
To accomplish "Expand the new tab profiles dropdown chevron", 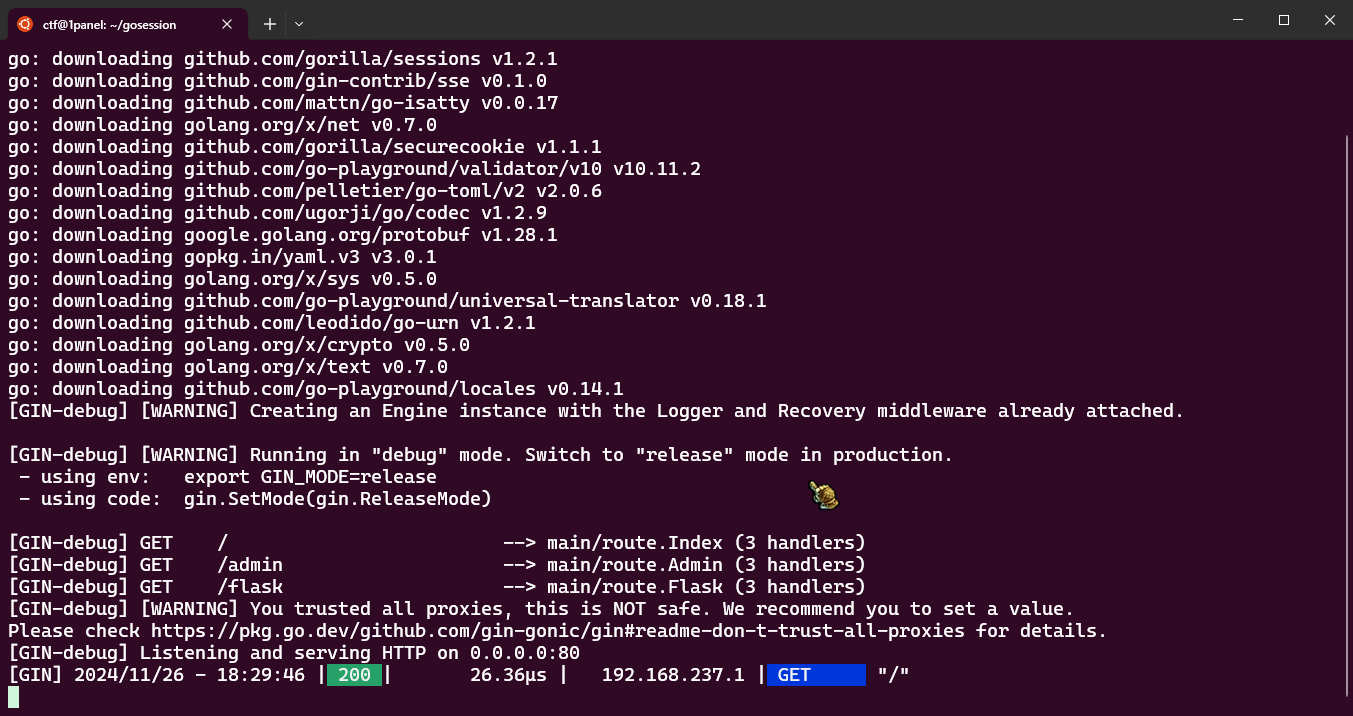I will [x=299, y=23].
